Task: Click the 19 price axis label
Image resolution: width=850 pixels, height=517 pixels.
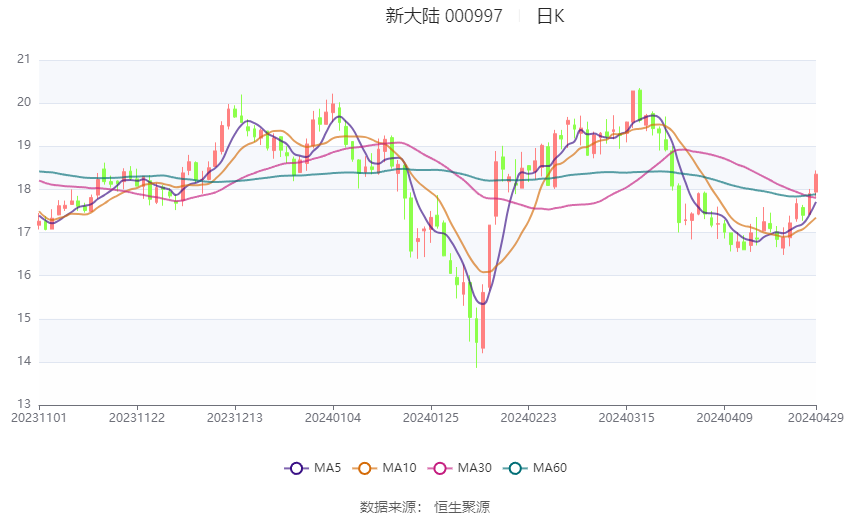Action: coord(24,146)
